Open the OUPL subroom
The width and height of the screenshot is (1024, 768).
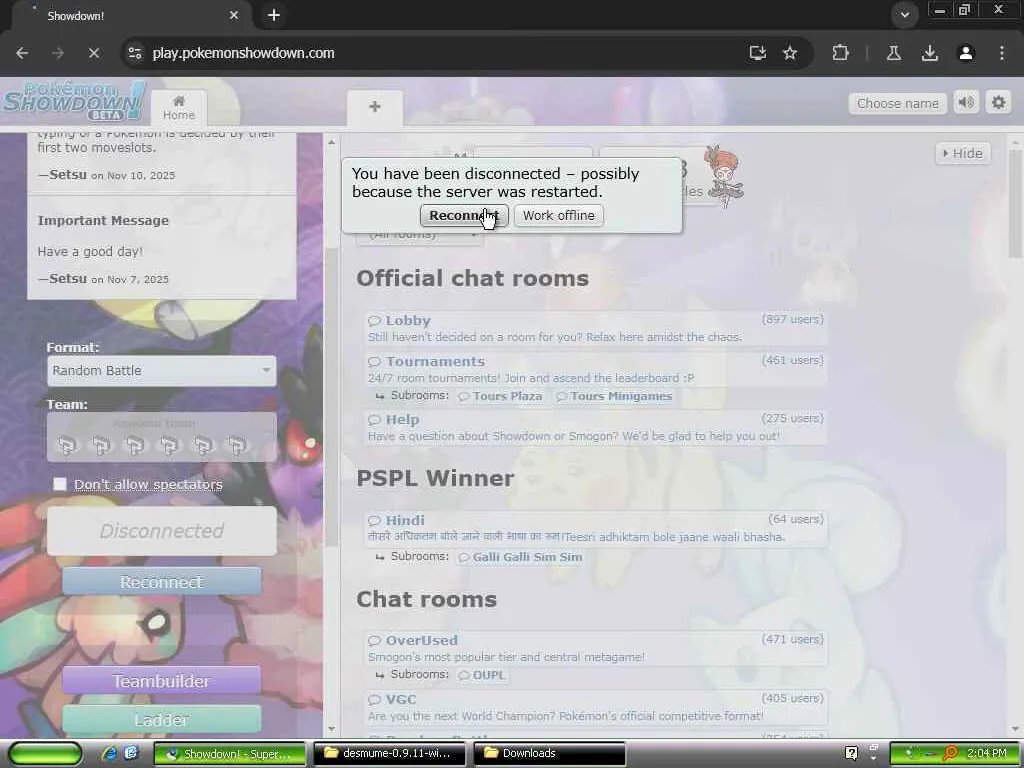(482, 675)
